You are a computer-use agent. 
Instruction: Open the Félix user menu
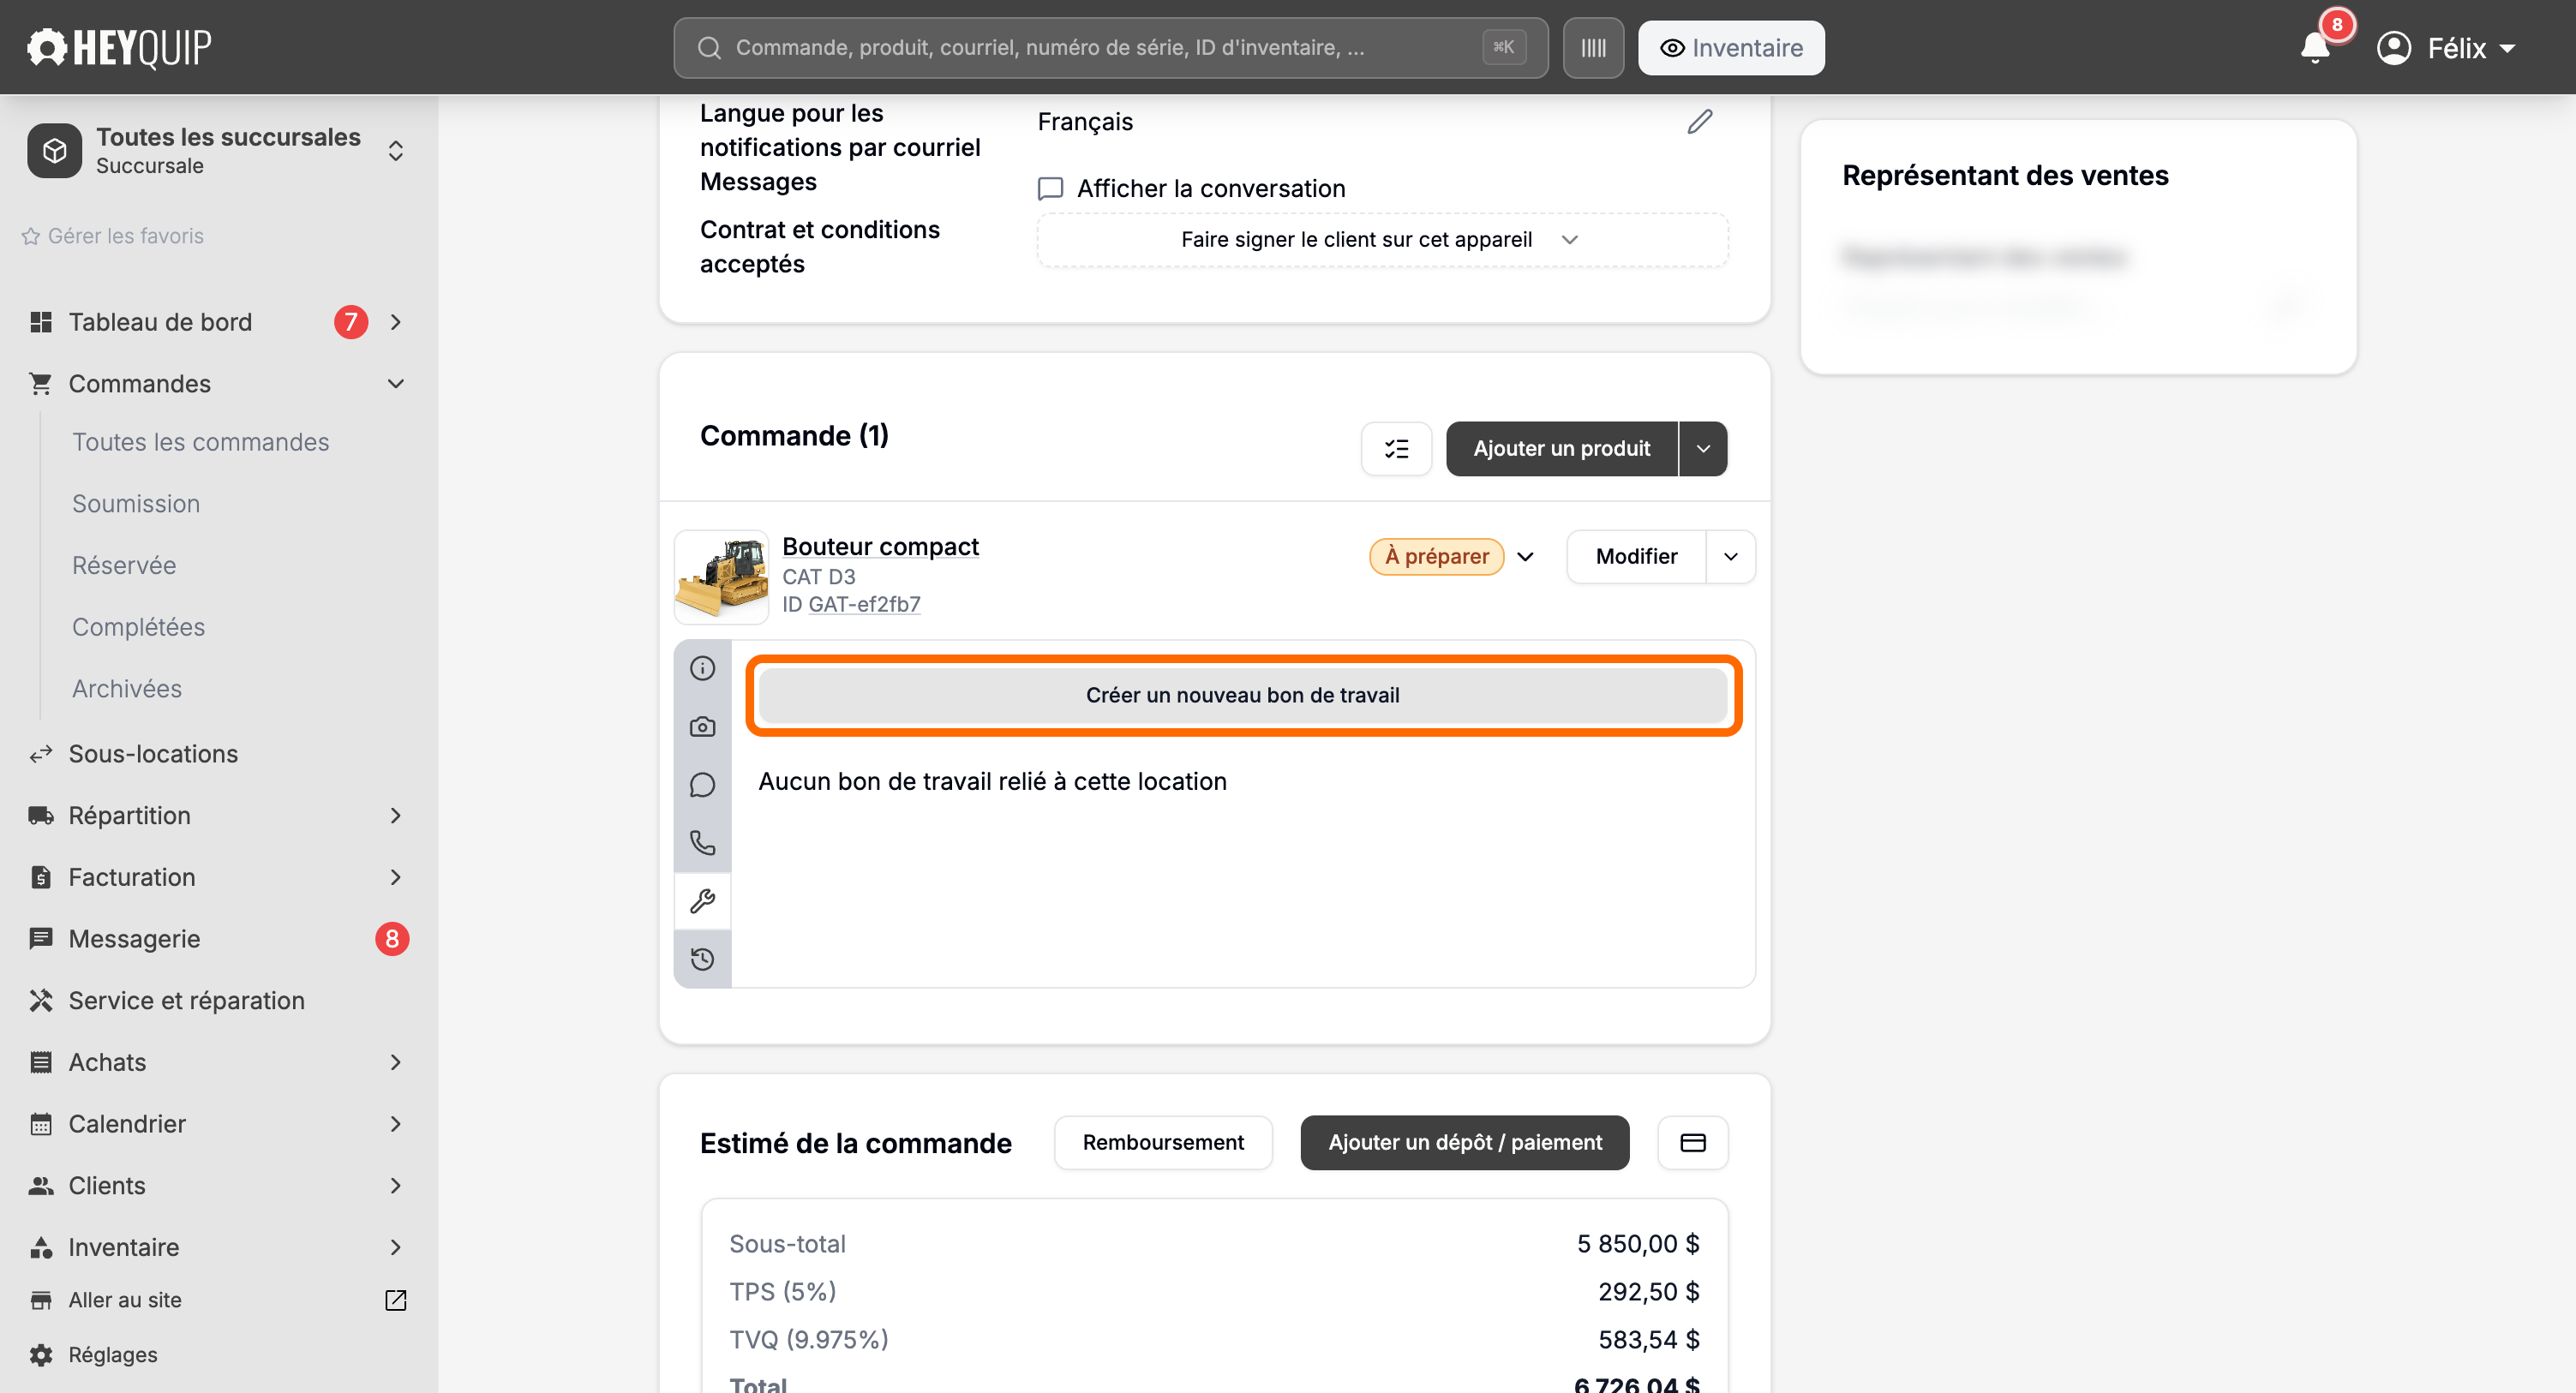[x=2446, y=48]
